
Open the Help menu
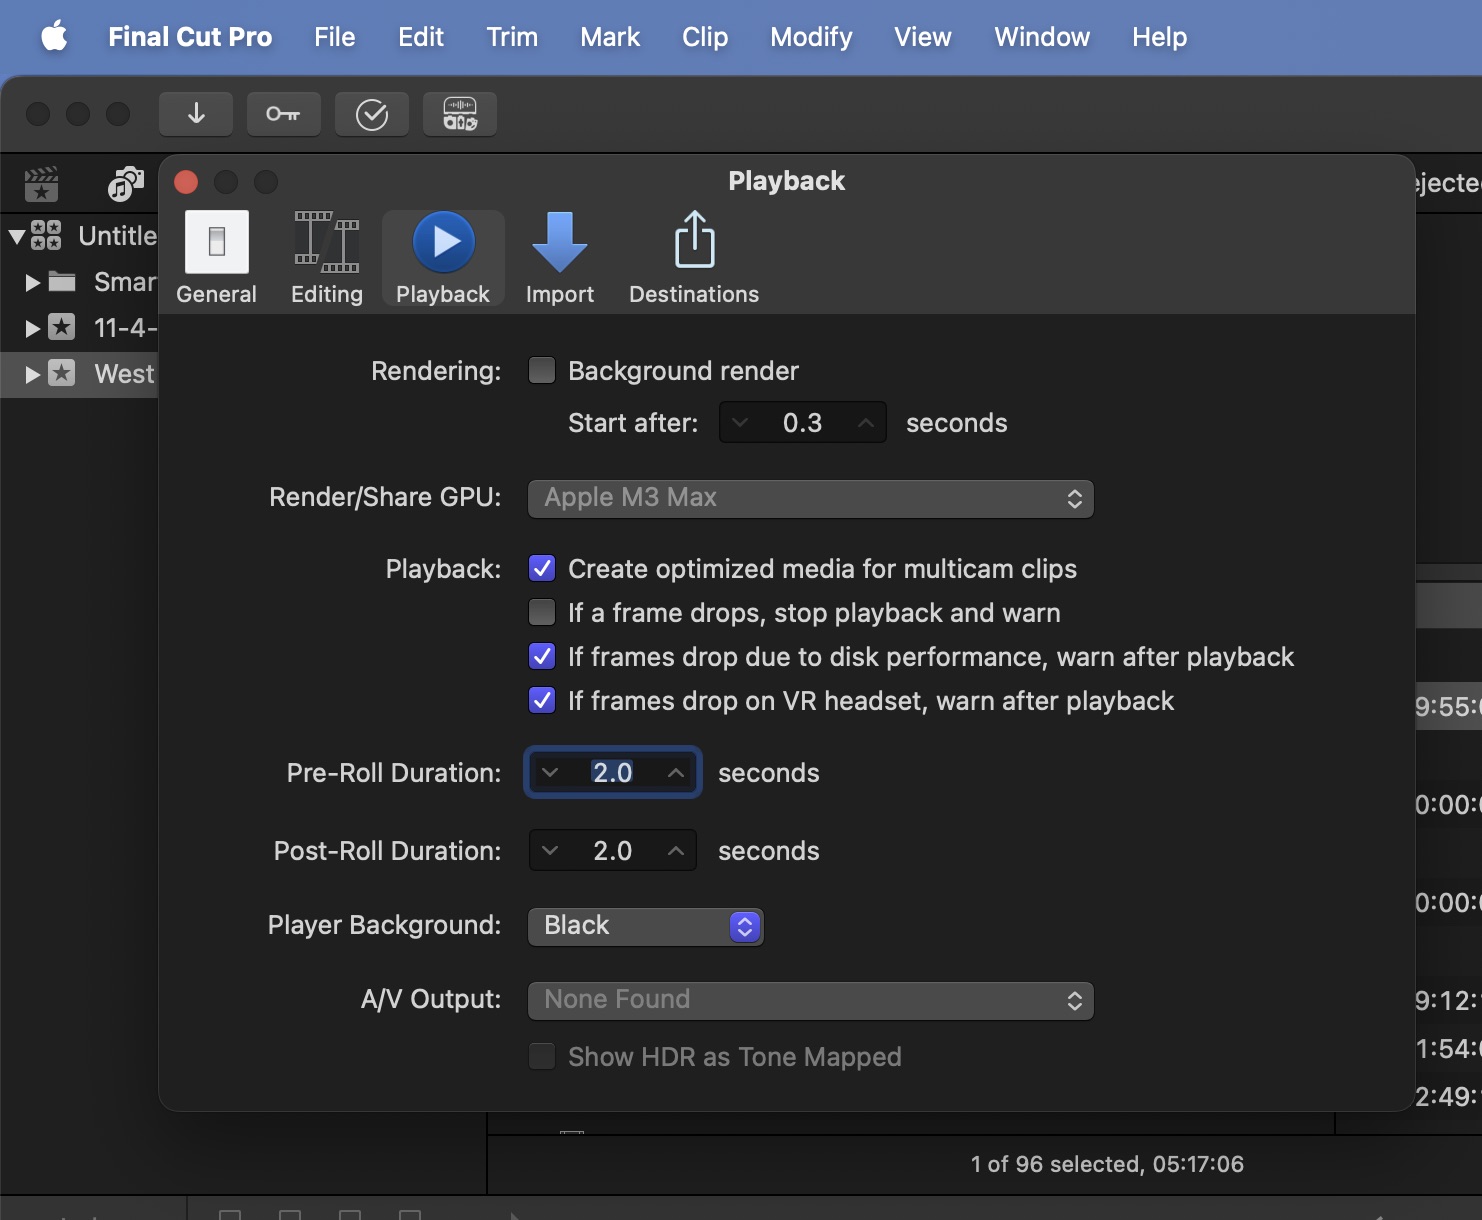[1160, 37]
